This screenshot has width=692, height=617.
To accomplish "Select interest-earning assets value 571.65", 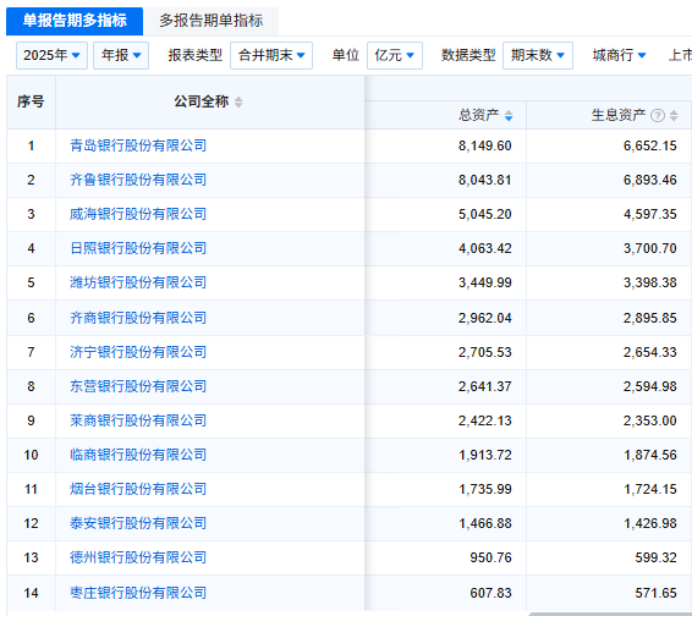I will pyautogui.click(x=656, y=593).
